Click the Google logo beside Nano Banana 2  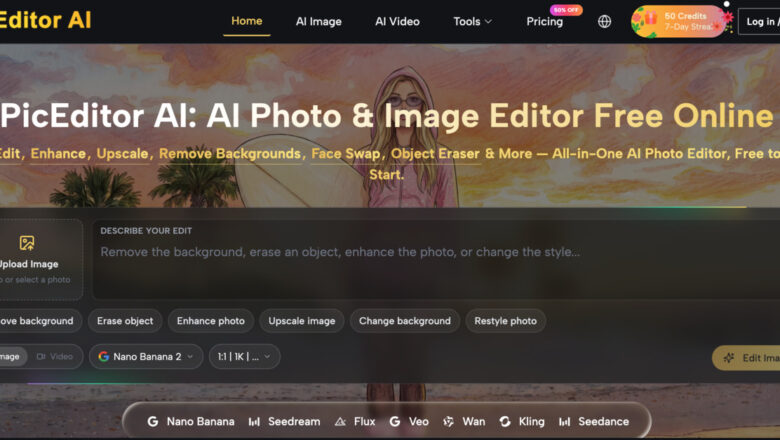(103, 356)
